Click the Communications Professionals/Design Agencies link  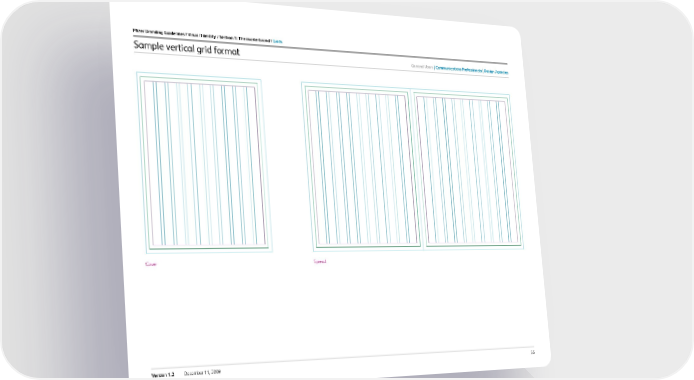coord(471,70)
